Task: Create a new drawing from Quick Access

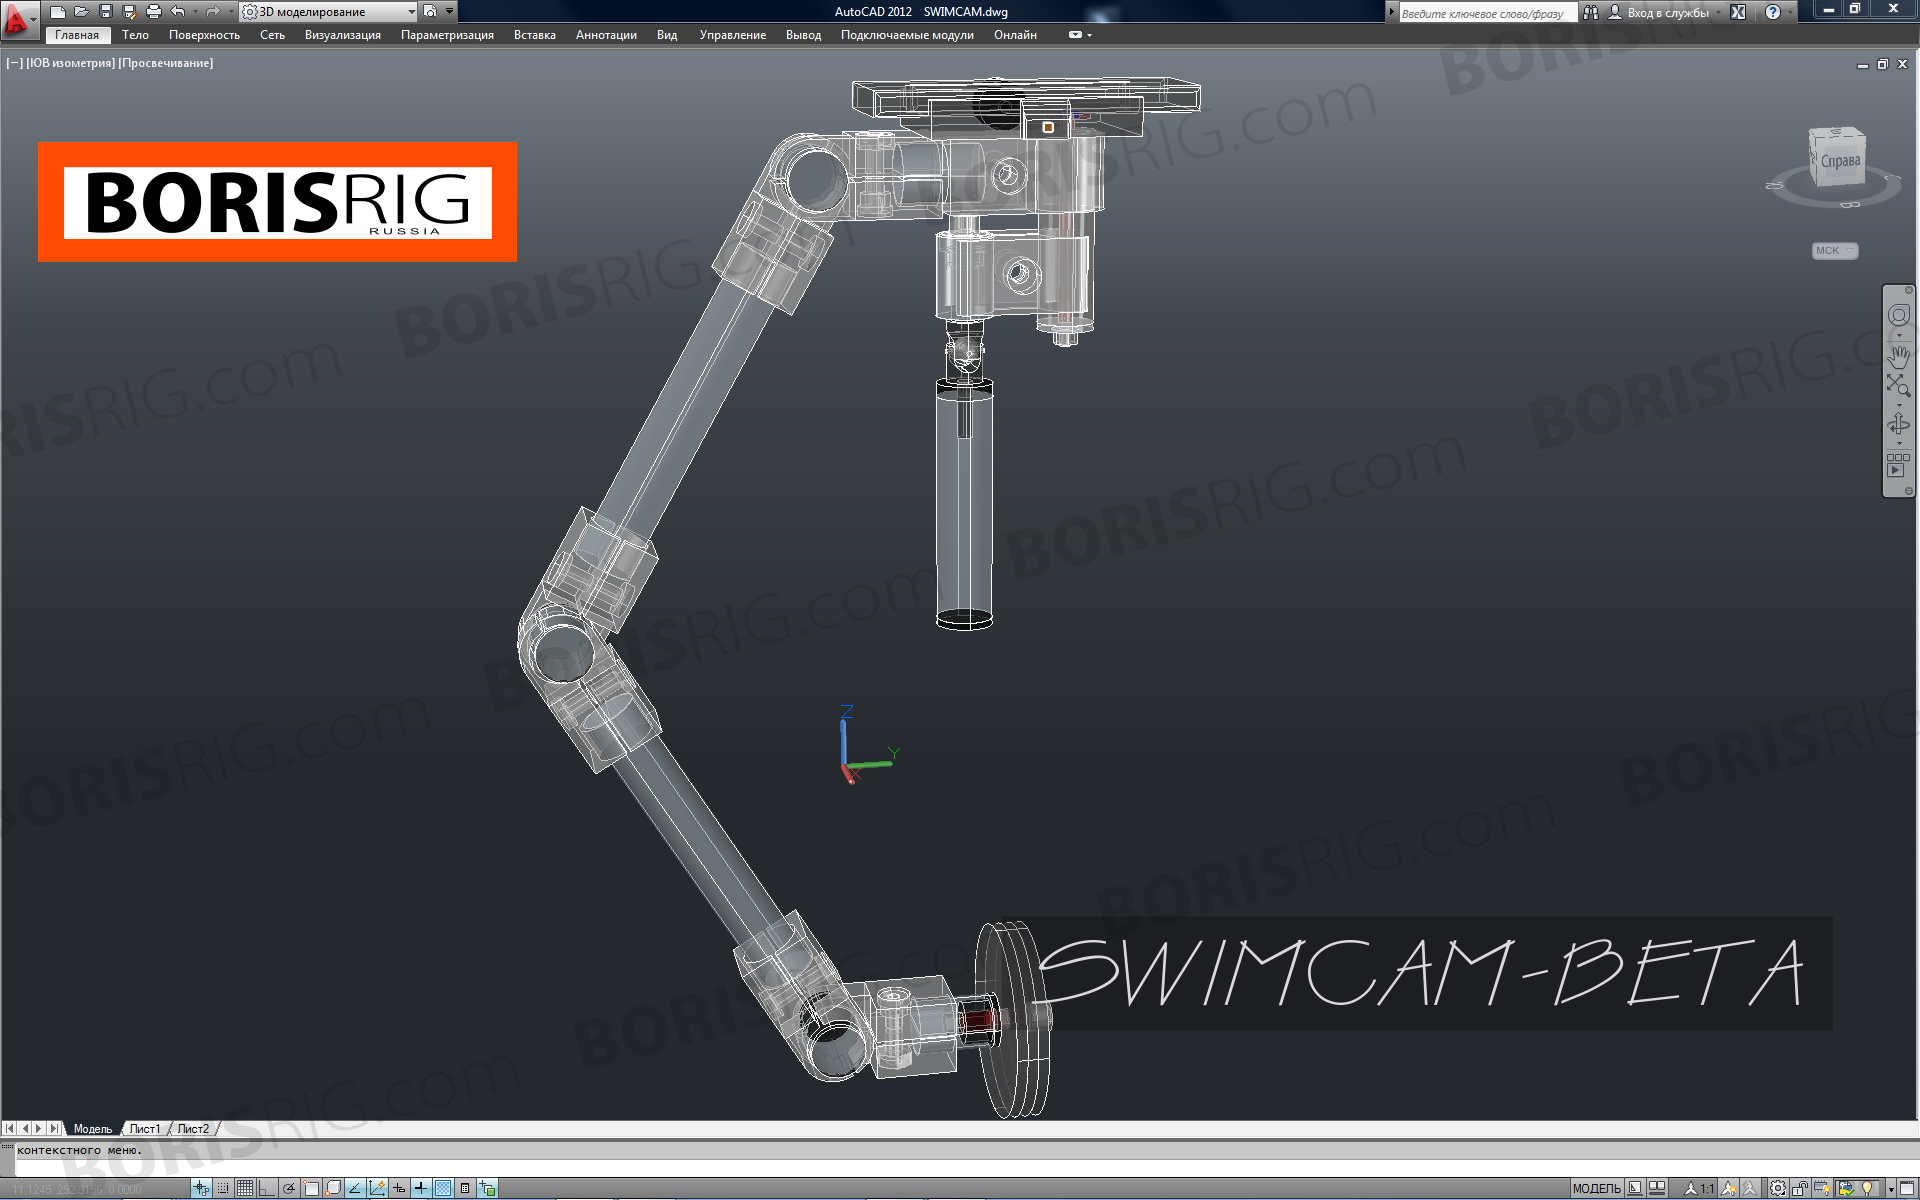Action: pyautogui.click(x=58, y=12)
